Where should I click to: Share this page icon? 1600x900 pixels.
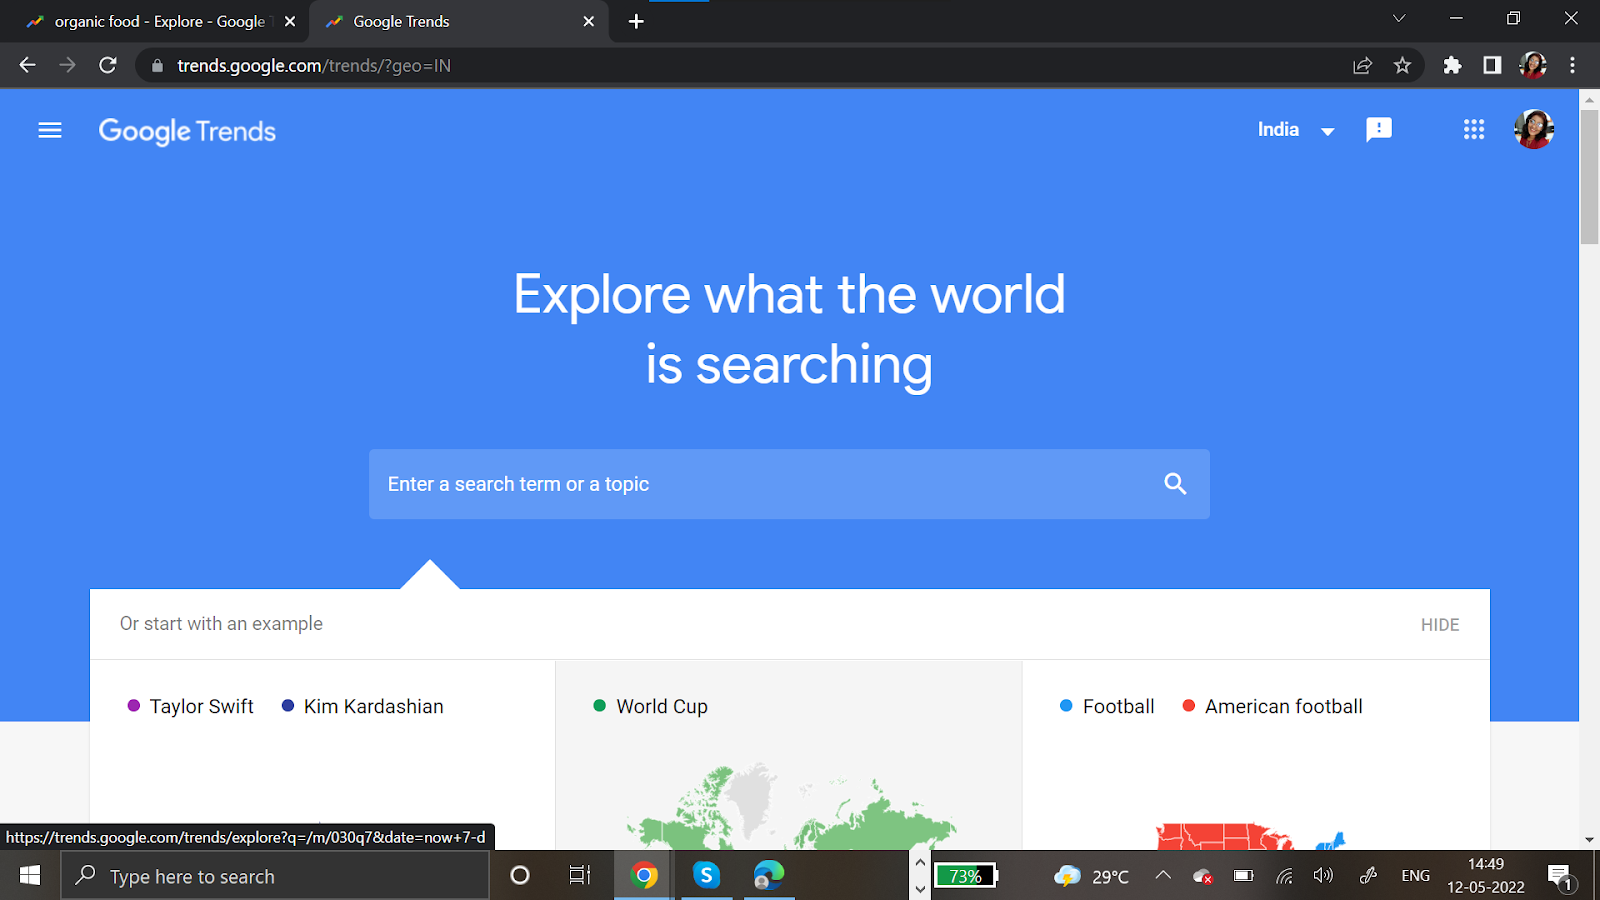coord(1362,65)
